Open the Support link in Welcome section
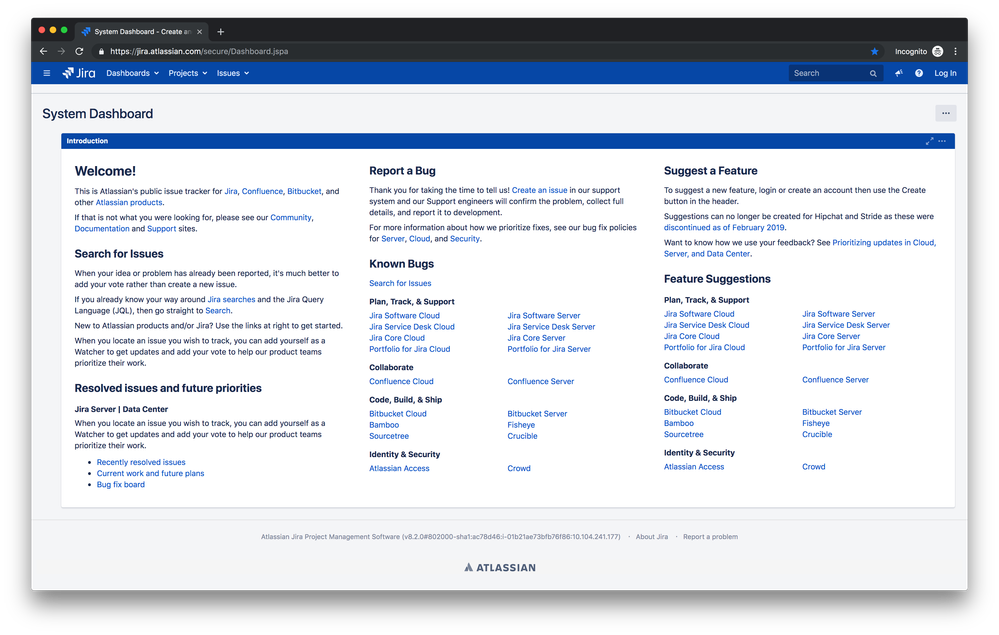 [x=161, y=229]
